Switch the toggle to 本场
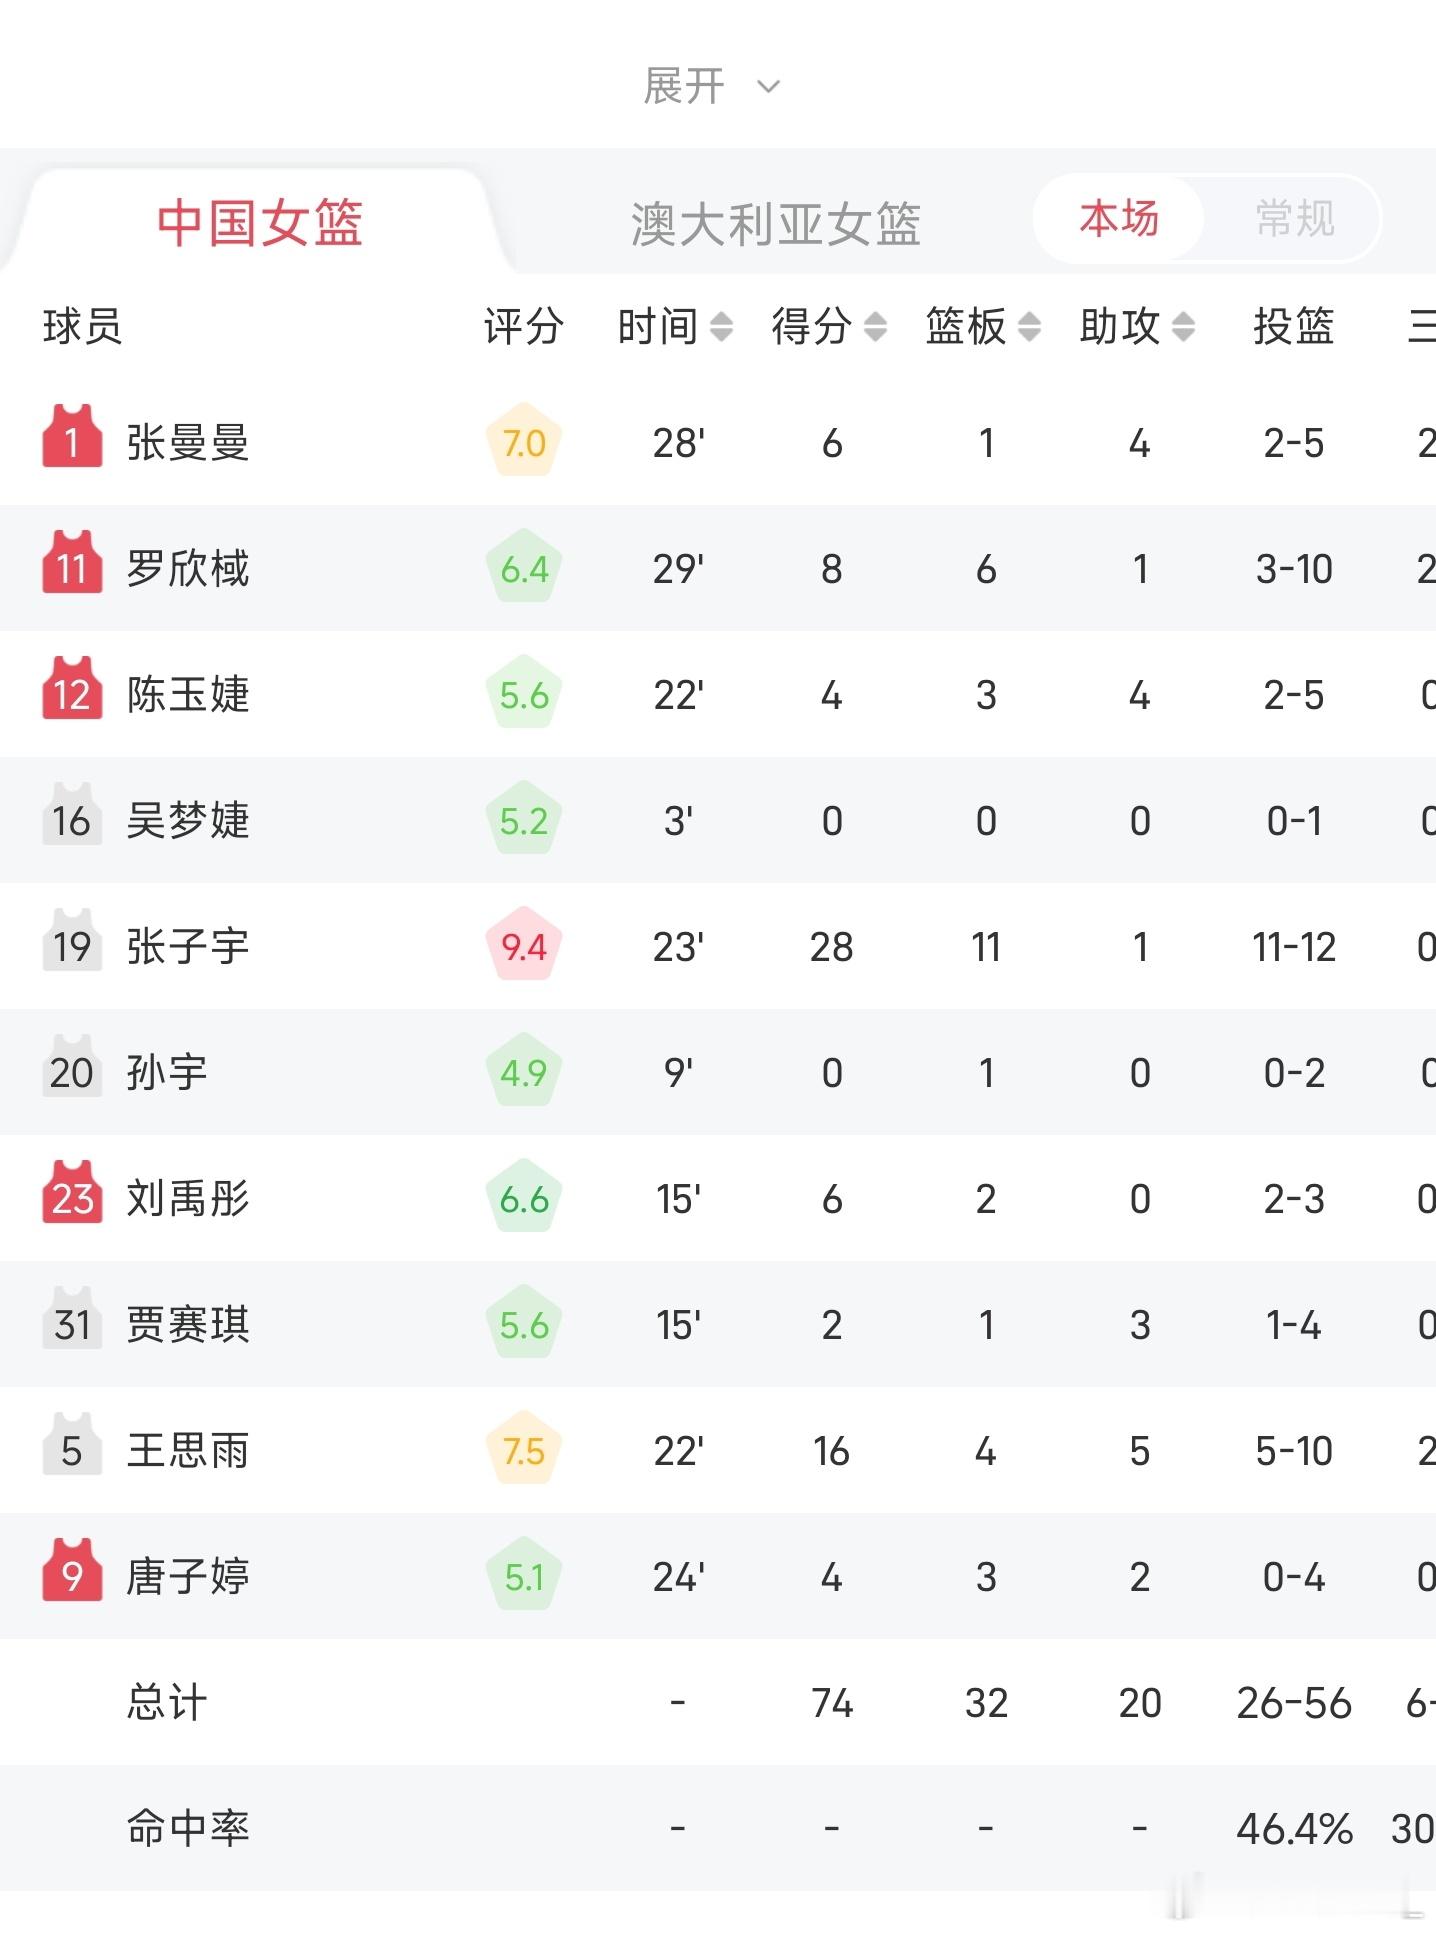 click(x=1119, y=219)
